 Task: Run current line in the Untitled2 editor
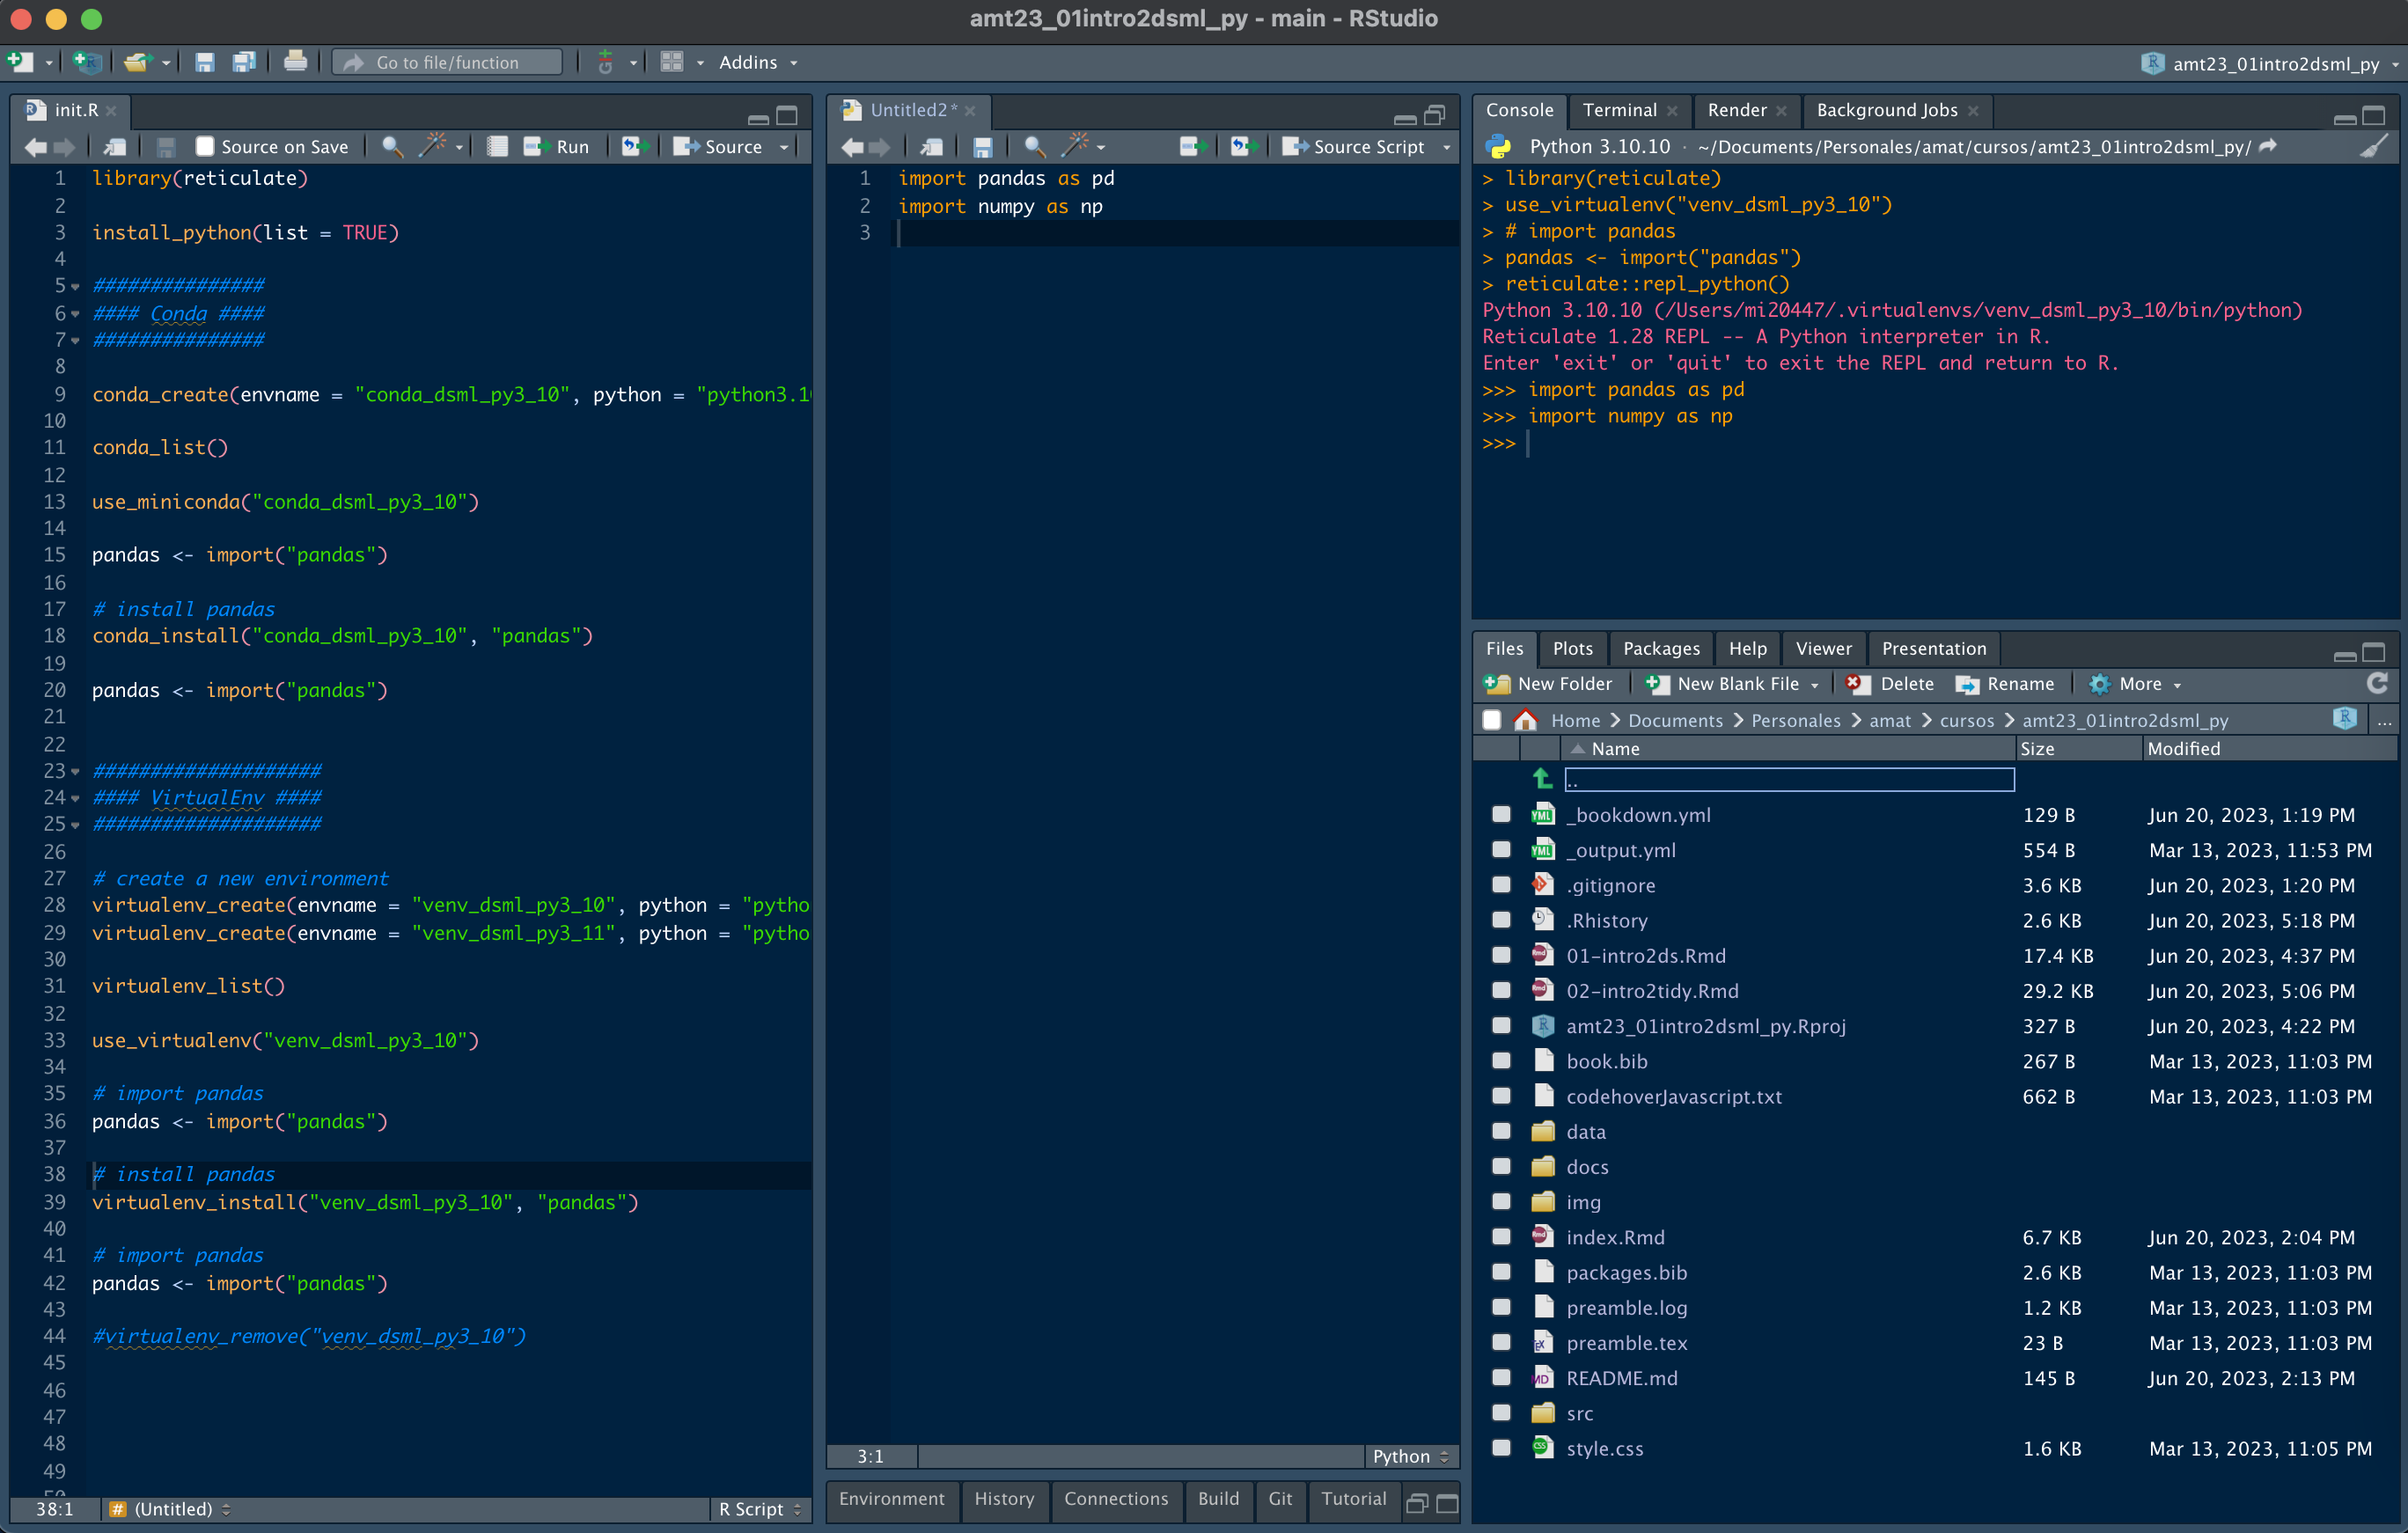tap(1192, 147)
